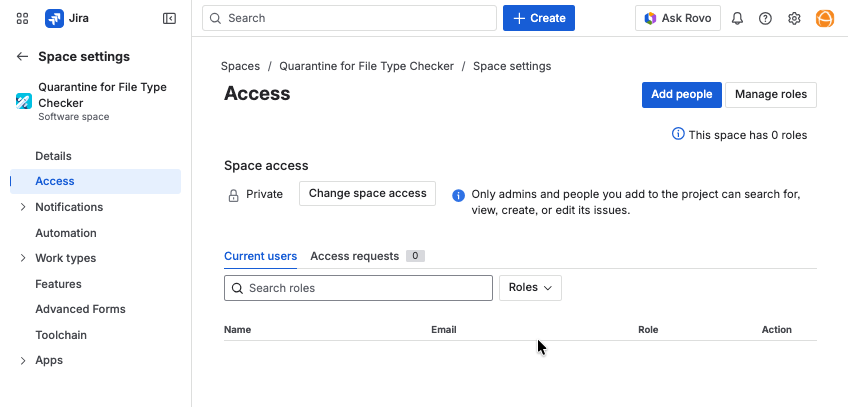Switch to the Access requests tab
Screen dimensions: 848x407
click(x=354, y=256)
